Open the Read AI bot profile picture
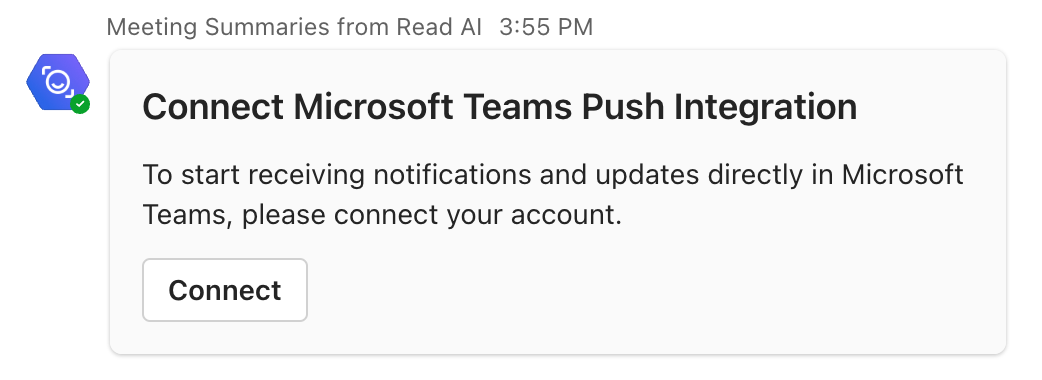Image resolution: width=1042 pixels, height=380 pixels. pos(58,82)
